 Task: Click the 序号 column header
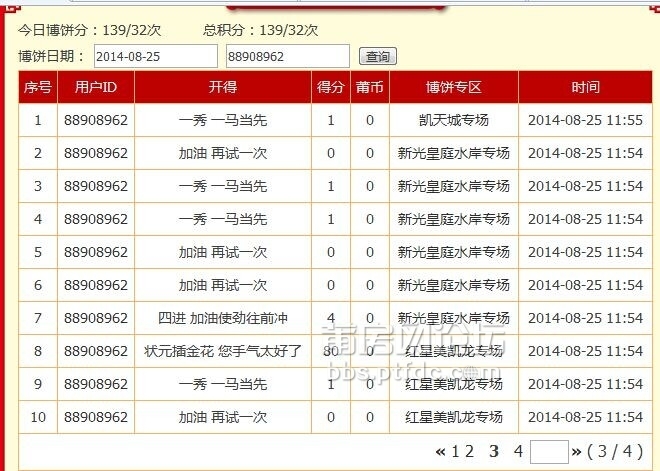38,87
